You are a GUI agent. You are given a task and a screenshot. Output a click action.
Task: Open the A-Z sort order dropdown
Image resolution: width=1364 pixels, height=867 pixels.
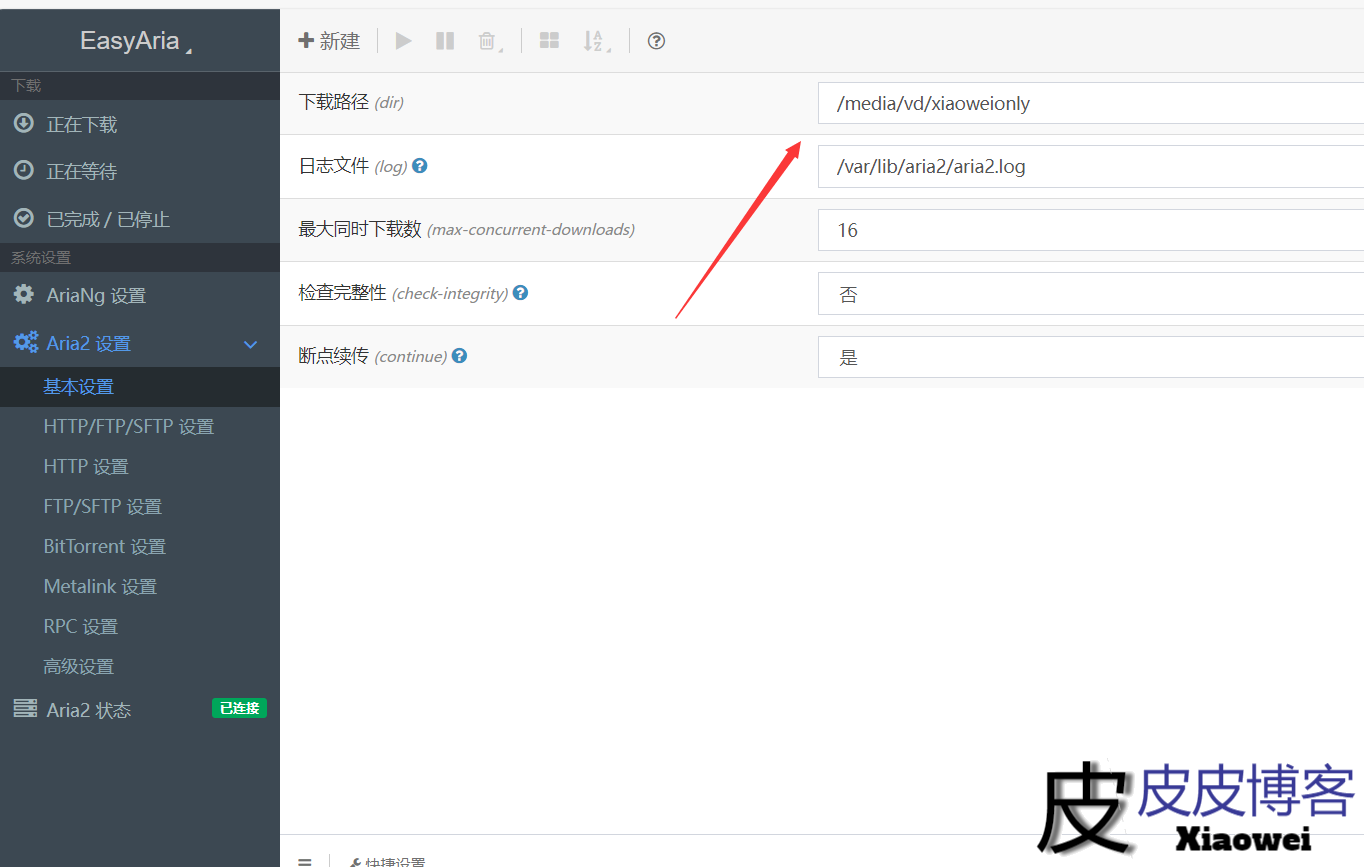click(595, 41)
